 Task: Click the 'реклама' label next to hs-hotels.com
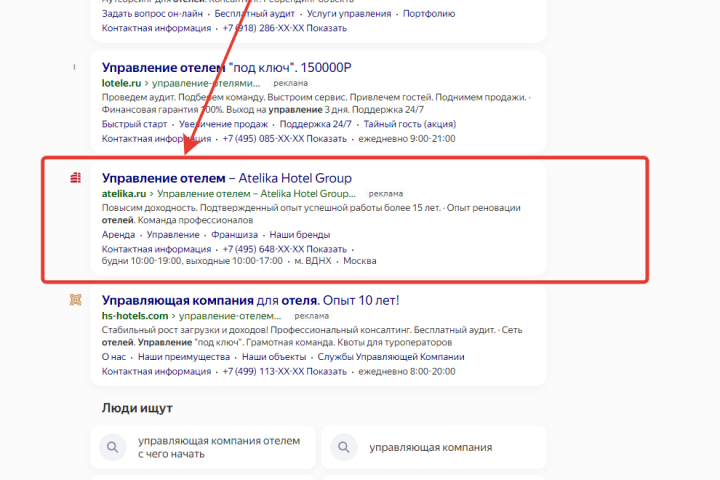coord(311,316)
